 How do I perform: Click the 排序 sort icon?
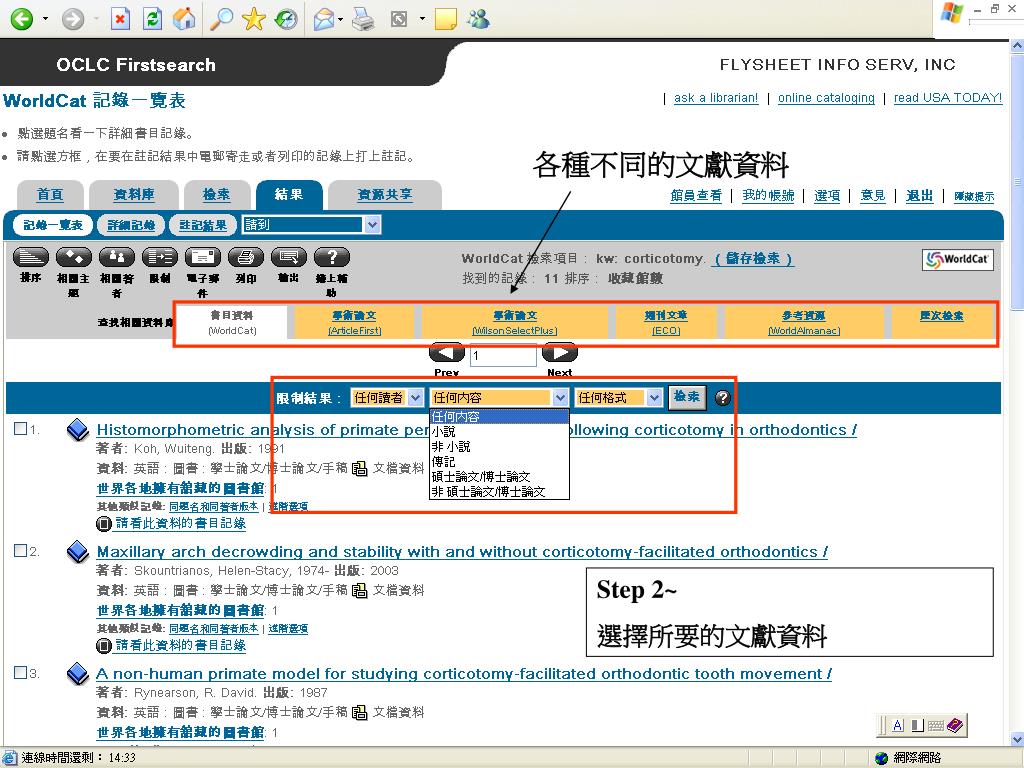(x=31, y=257)
